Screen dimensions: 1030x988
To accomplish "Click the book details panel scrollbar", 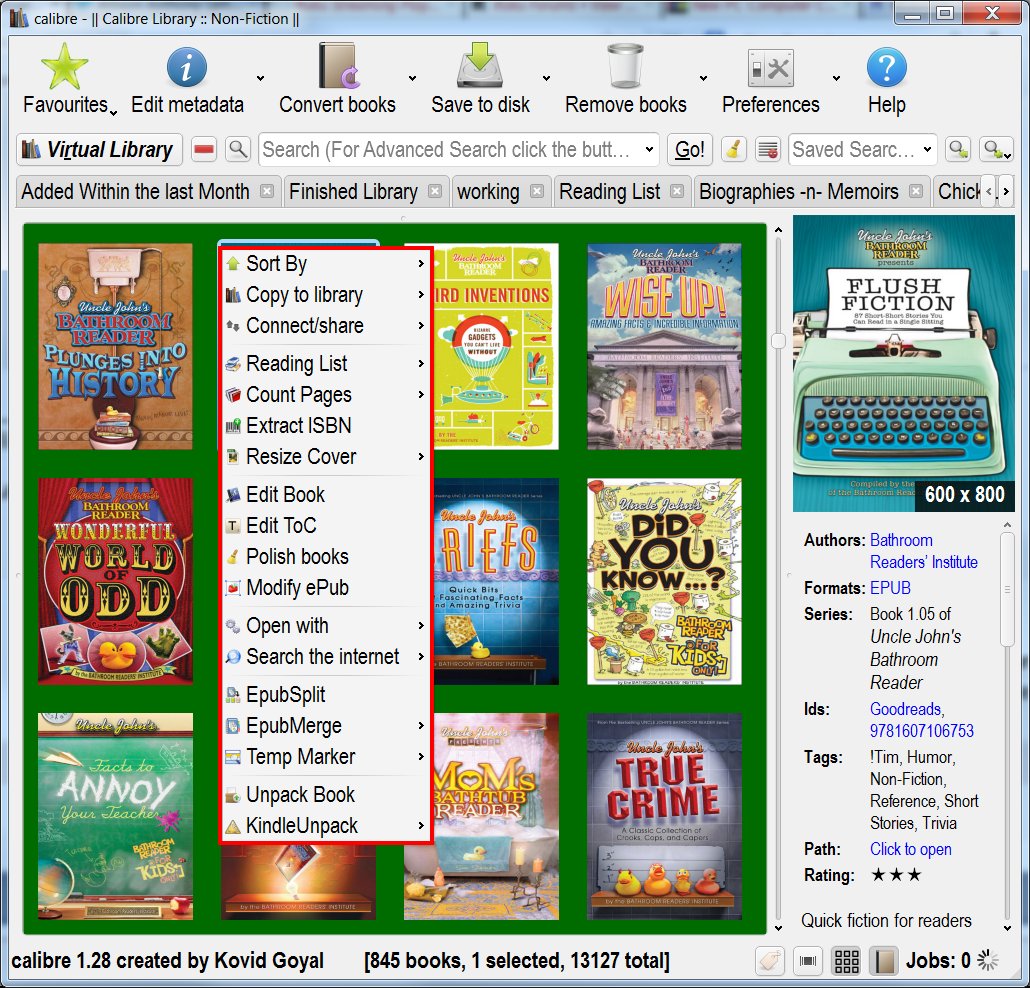I will coord(1006,591).
